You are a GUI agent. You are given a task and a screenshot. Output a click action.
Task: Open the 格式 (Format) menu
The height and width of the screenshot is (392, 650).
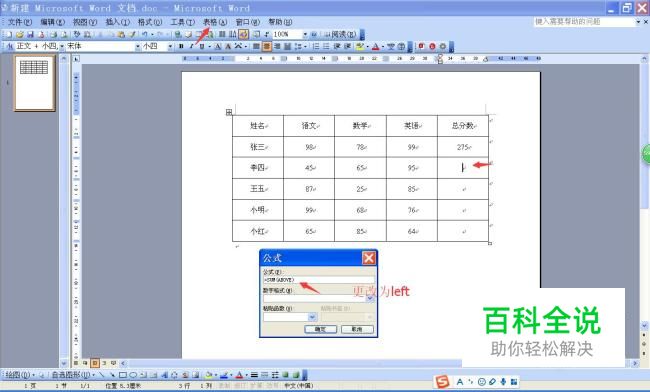click(150, 22)
